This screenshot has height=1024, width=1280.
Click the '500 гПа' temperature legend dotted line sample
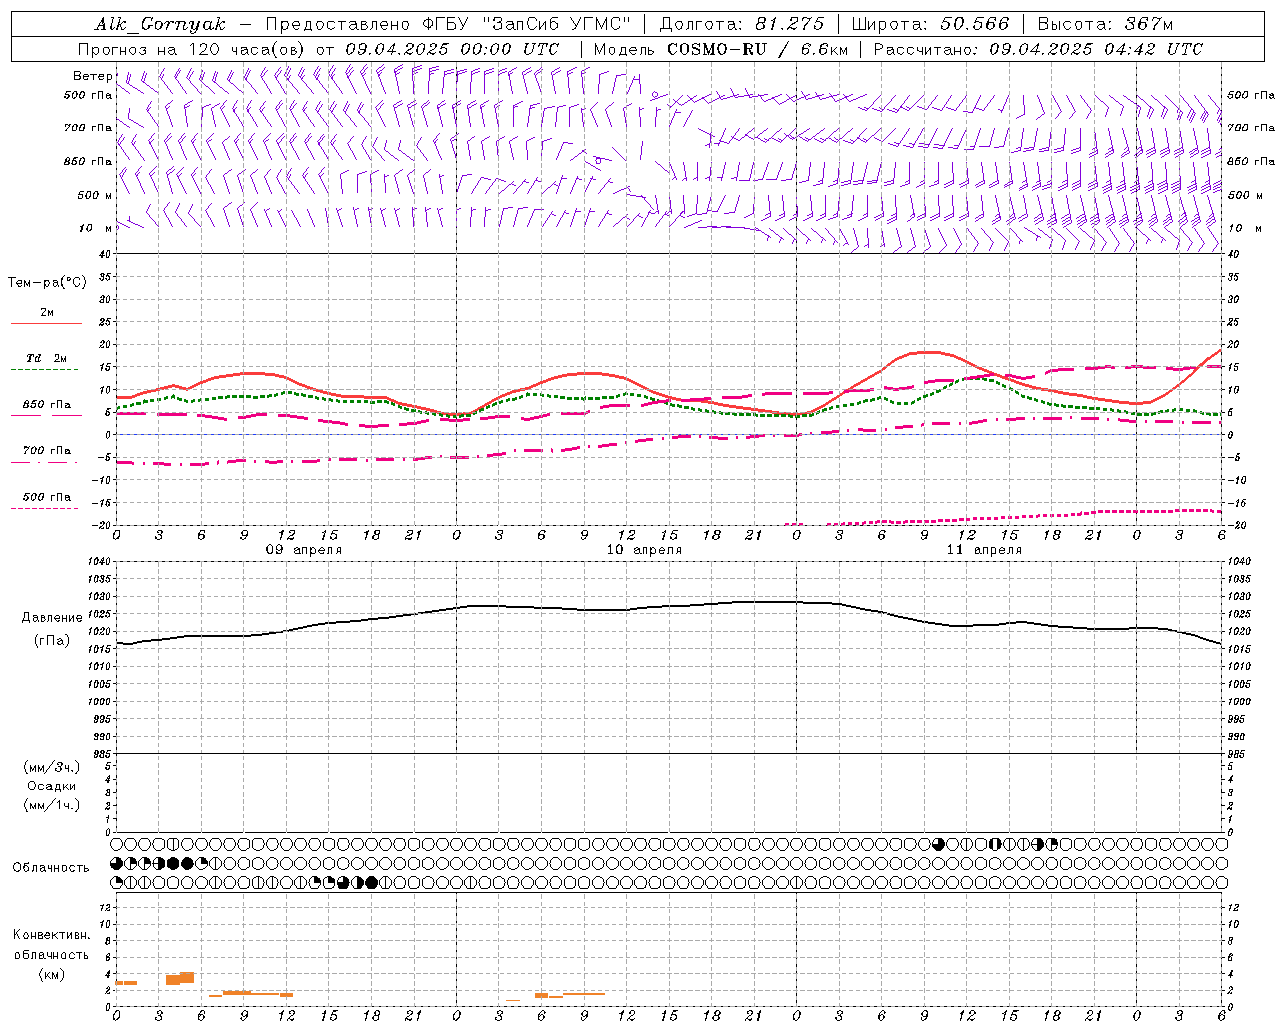[44, 508]
